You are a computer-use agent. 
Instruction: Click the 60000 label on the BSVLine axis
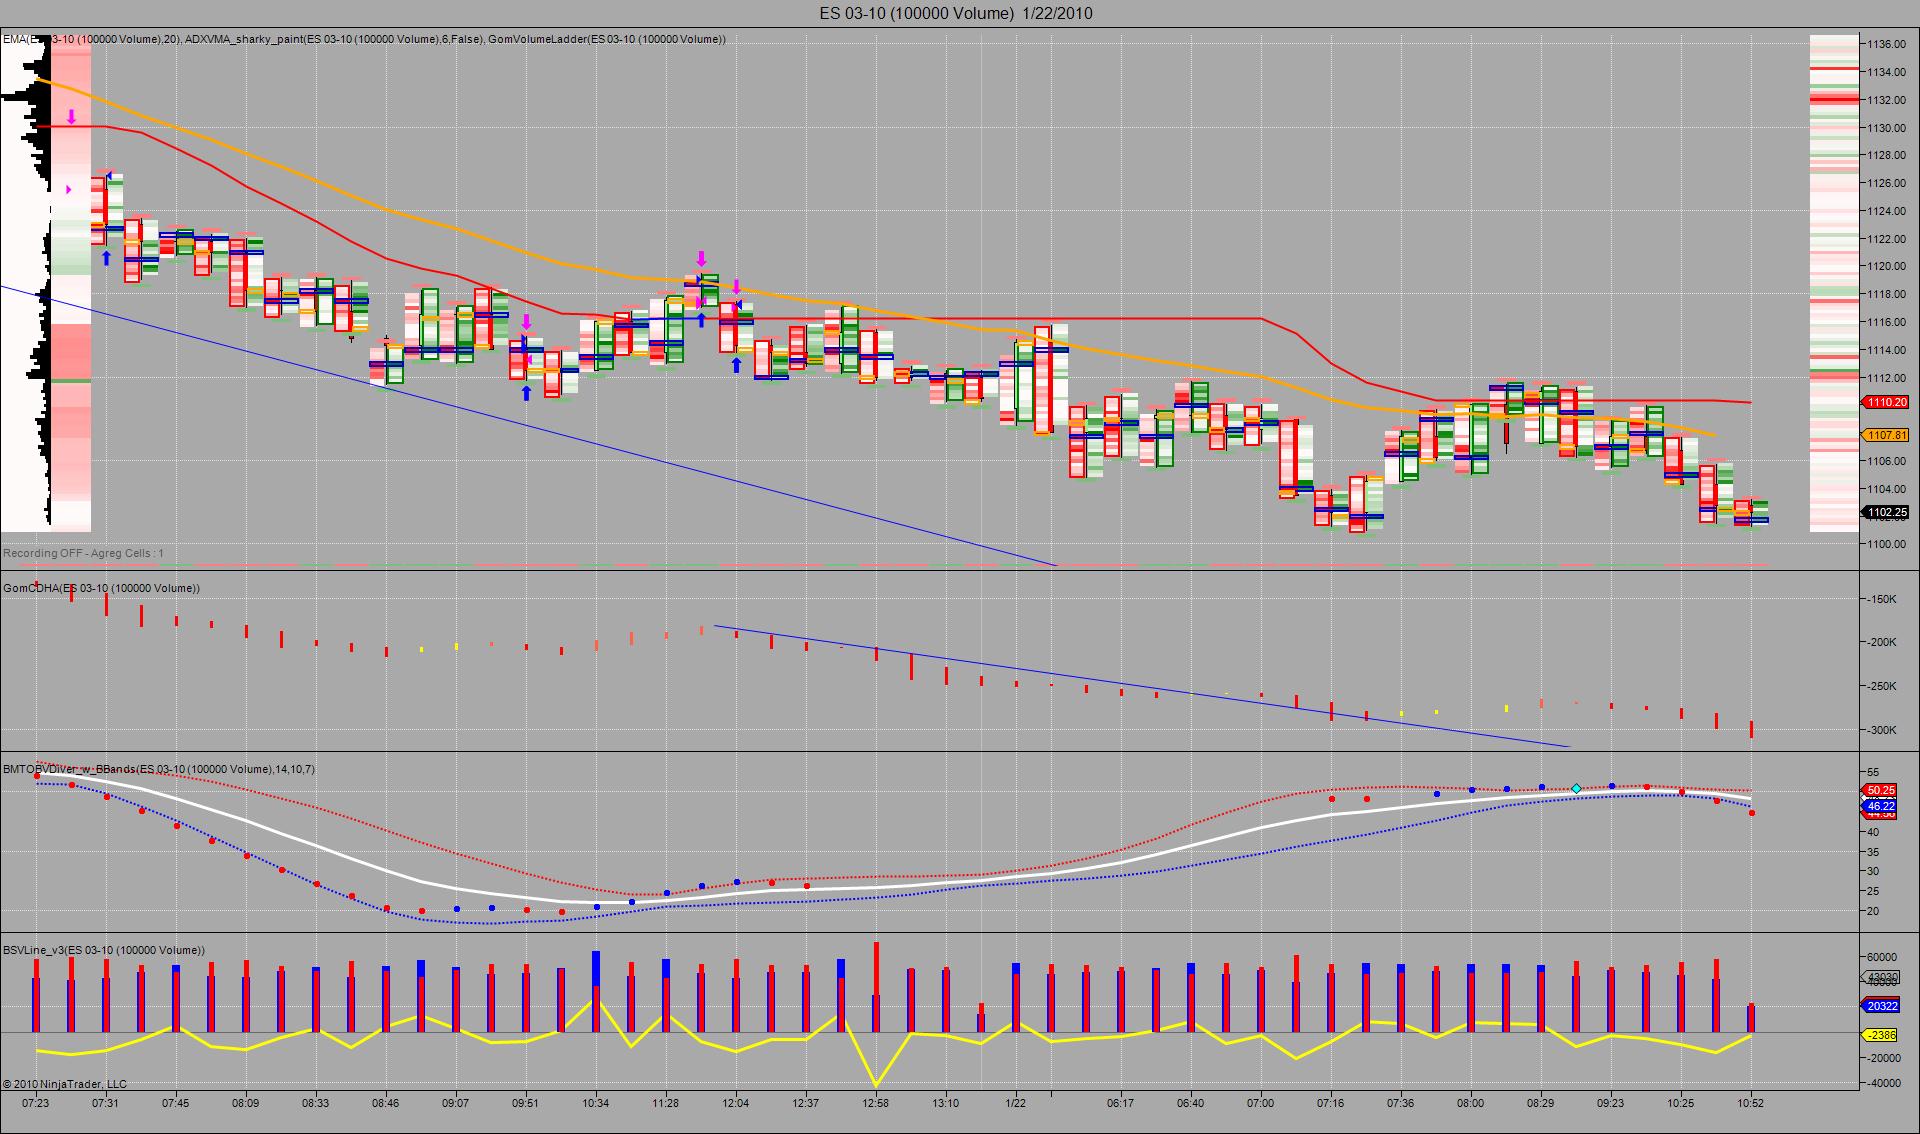(1883, 957)
